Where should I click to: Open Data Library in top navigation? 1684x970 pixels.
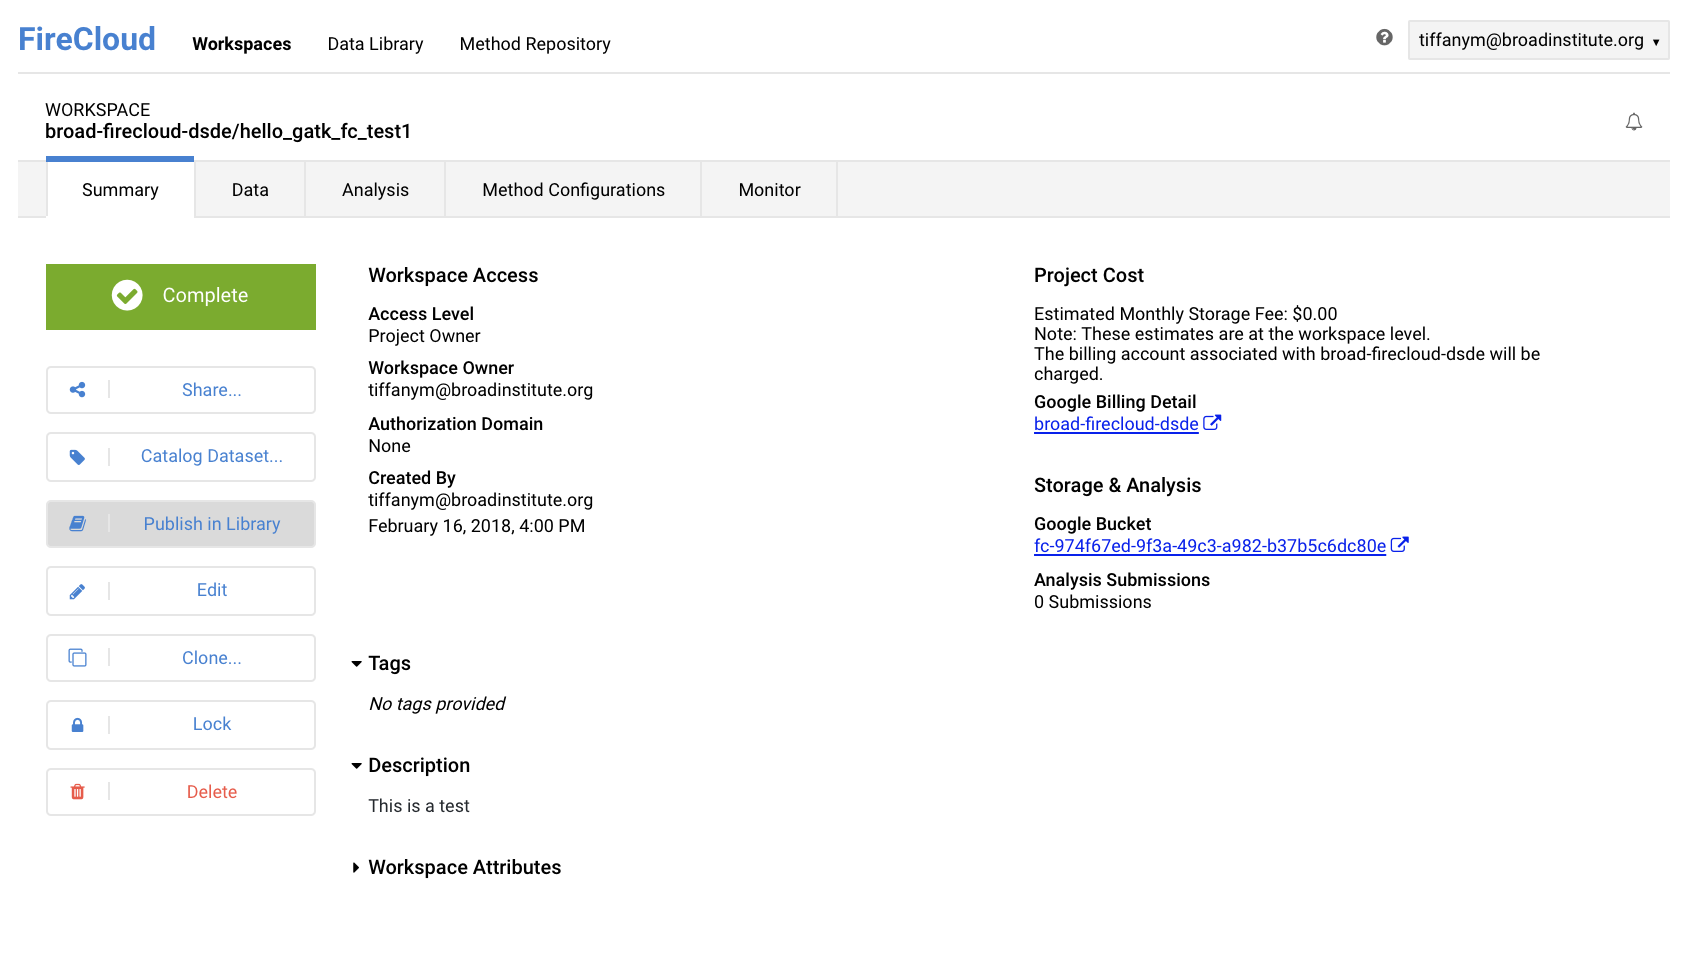[x=375, y=44]
